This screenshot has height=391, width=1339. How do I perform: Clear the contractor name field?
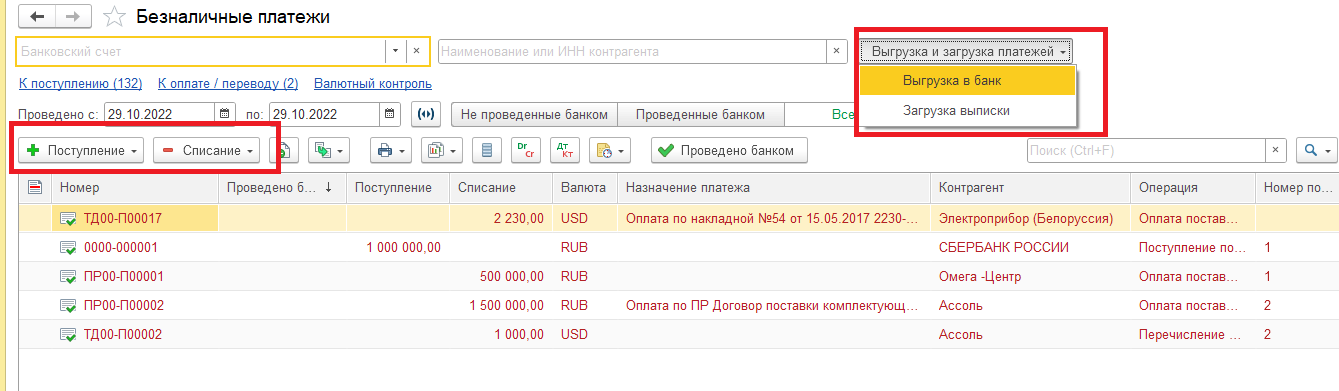(837, 50)
